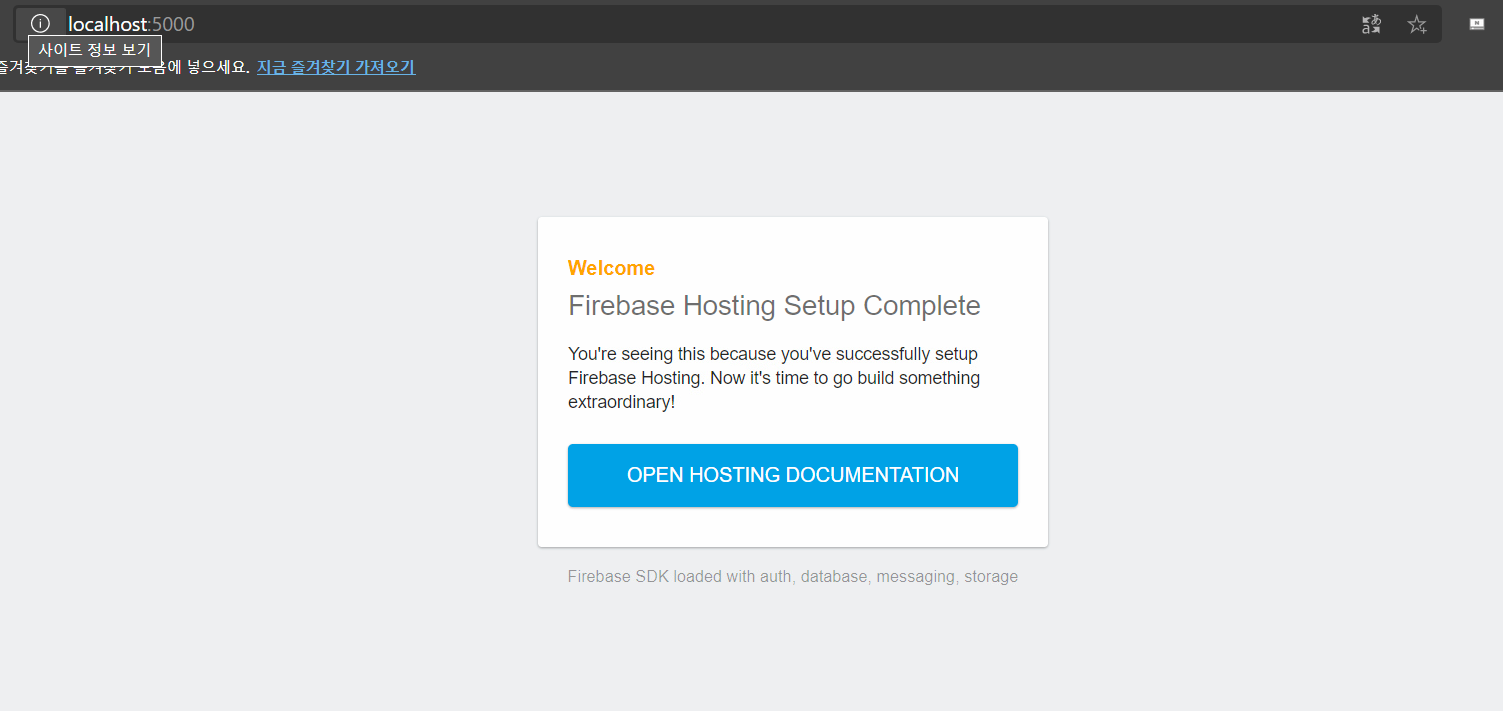Bookmark this page with the star icon
The width and height of the screenshot is (1503, 711).
1417,25
